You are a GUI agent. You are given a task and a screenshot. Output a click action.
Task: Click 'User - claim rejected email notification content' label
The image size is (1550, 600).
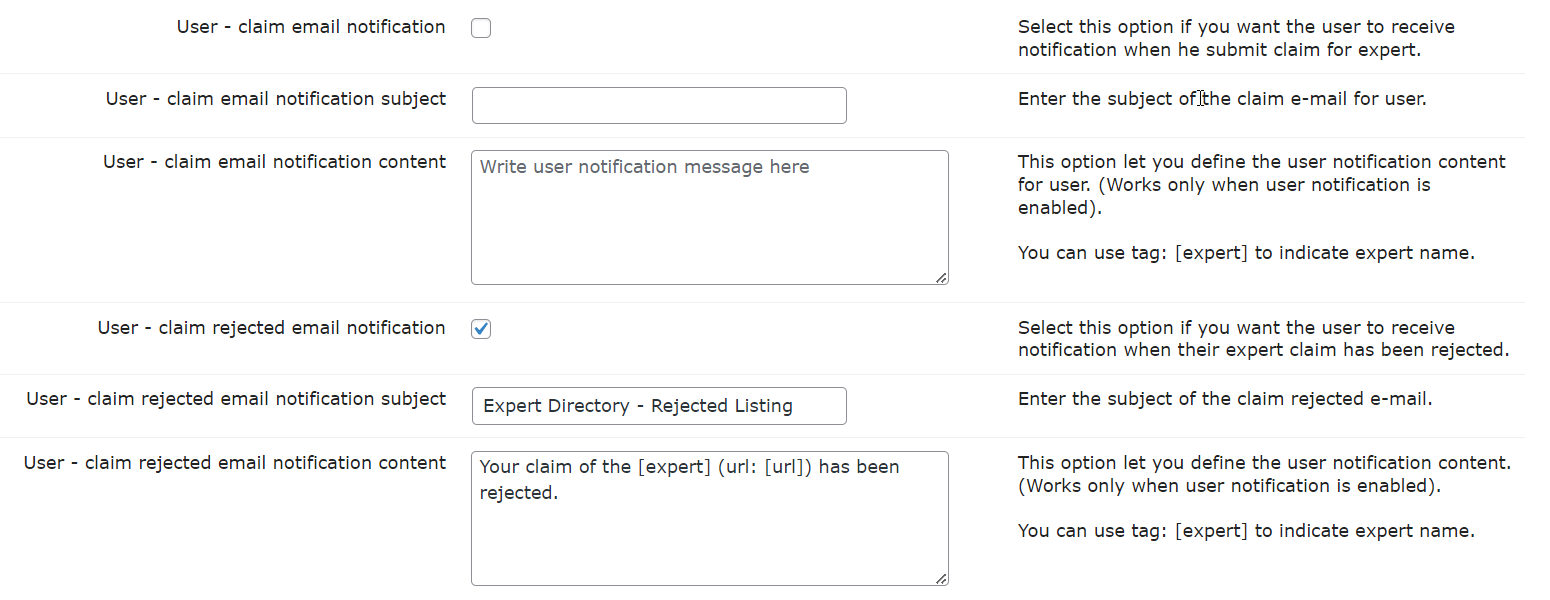[x=235, y=462]
